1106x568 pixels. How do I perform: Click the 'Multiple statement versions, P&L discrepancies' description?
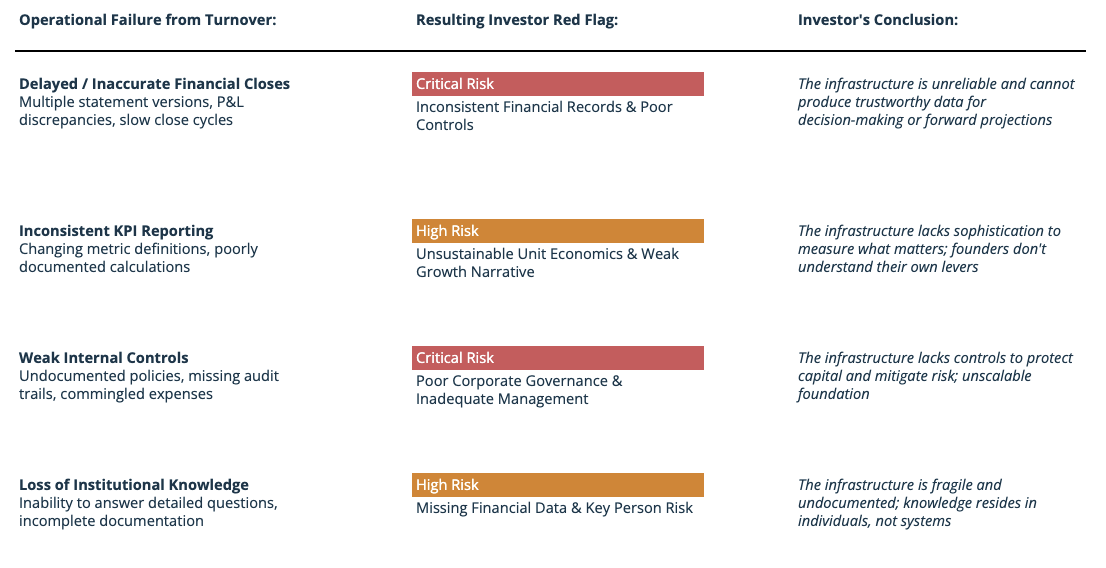pos(131,111)
